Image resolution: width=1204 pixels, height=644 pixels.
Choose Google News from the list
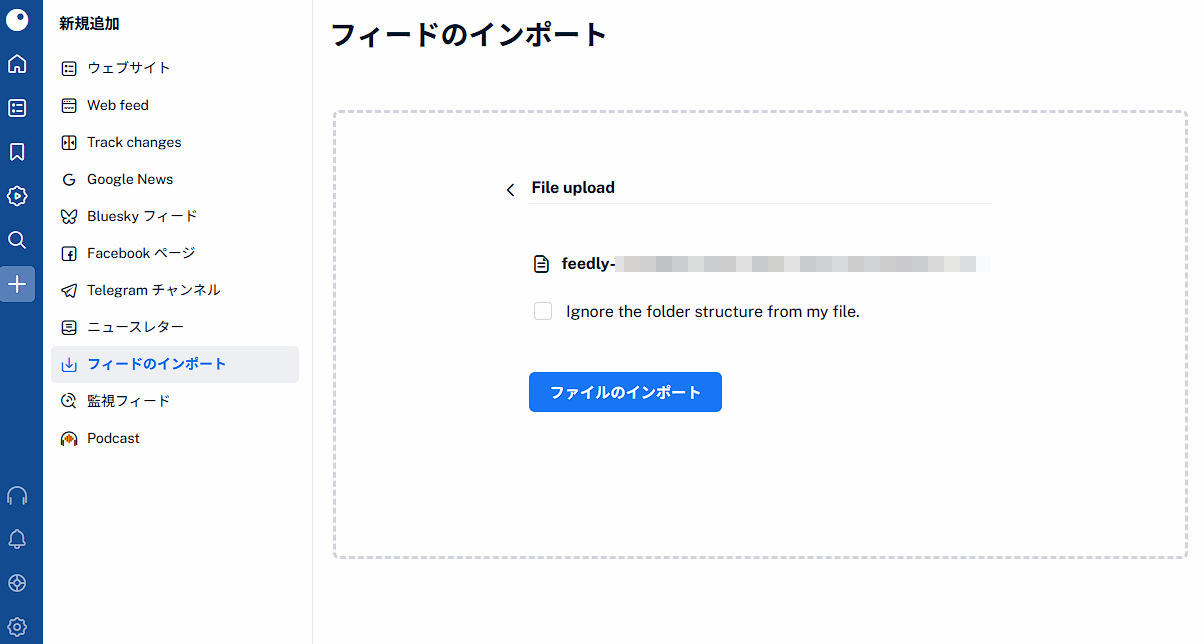(129, 179)
